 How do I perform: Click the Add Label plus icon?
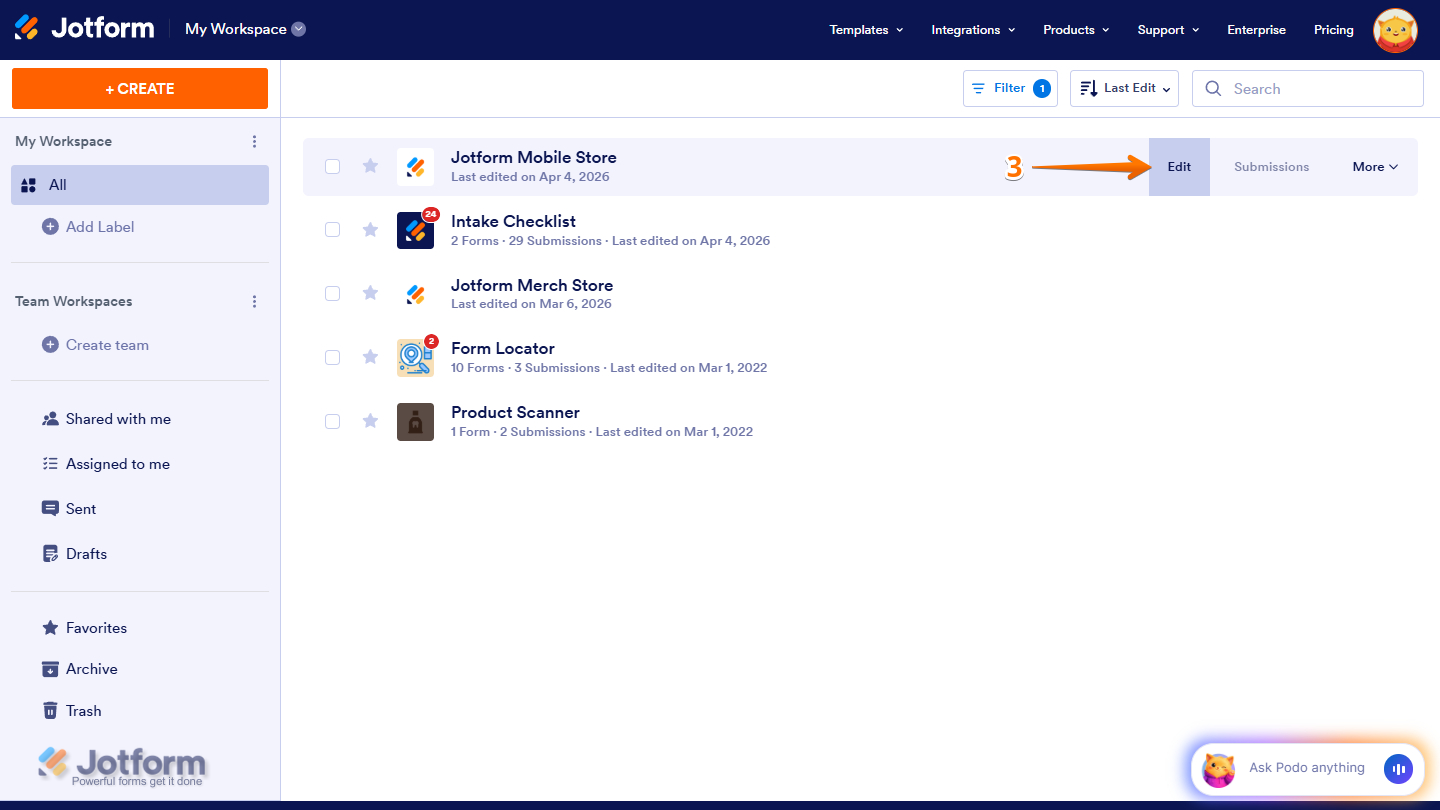pos(48,226)
